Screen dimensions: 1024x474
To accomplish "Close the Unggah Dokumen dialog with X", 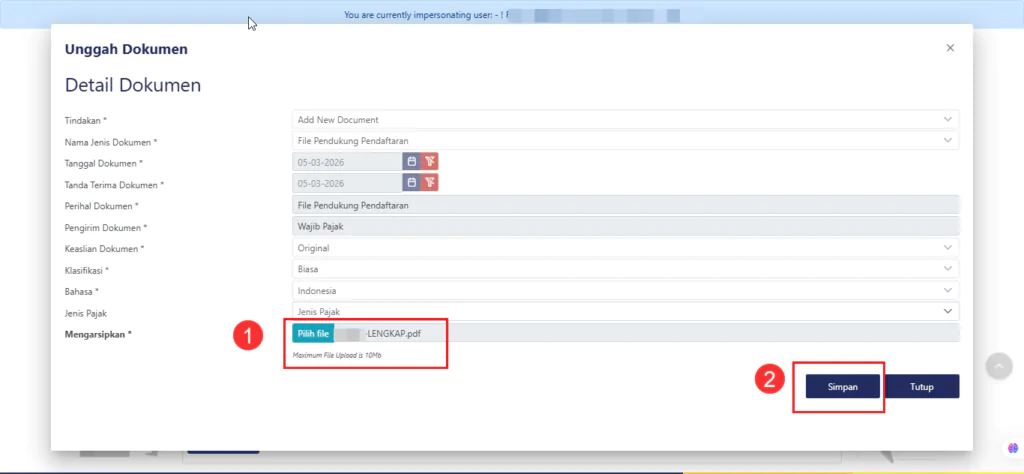I will click(950, 48).
